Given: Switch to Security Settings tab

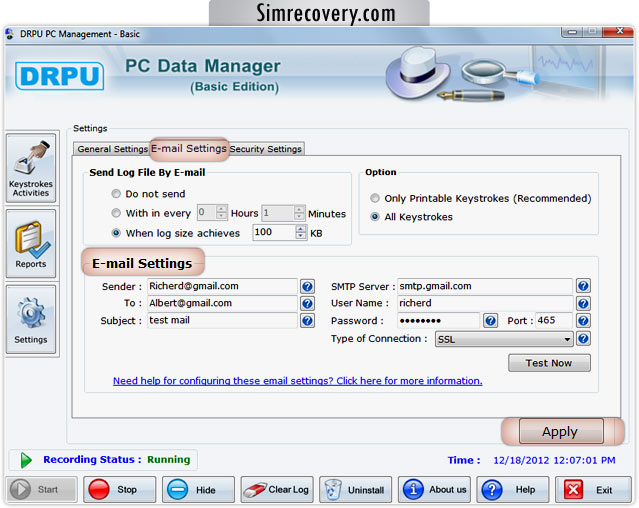Looking at the screenshot, I should tap(265, 149).
